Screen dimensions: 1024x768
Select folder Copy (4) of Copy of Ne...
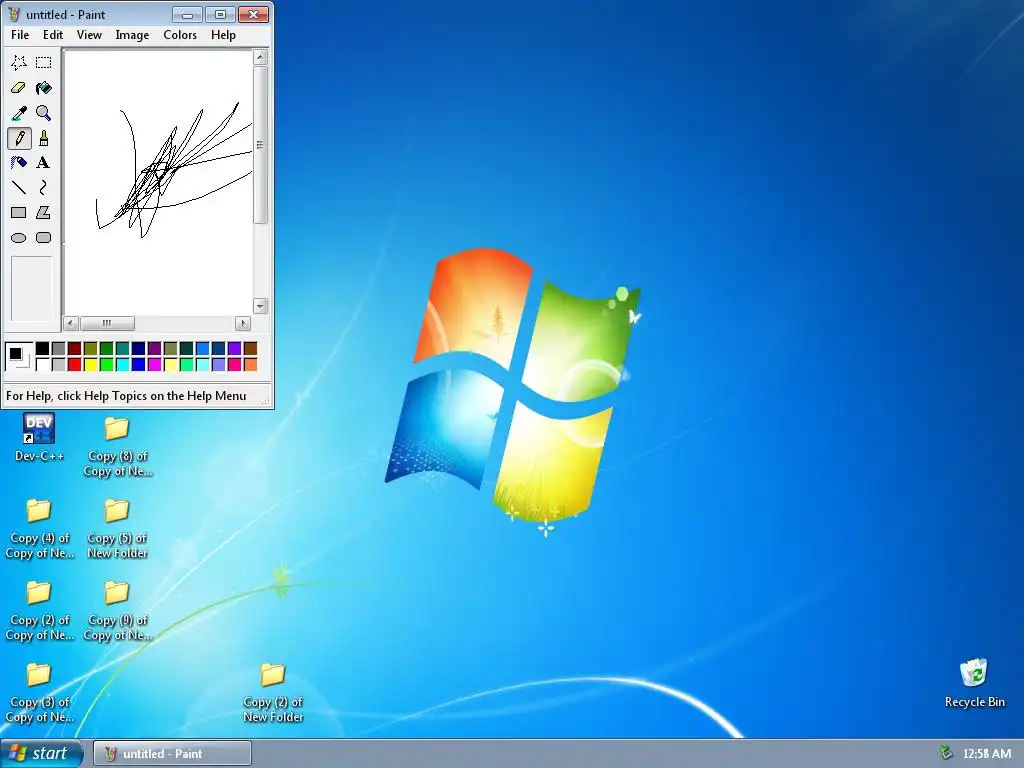point(39,529)
